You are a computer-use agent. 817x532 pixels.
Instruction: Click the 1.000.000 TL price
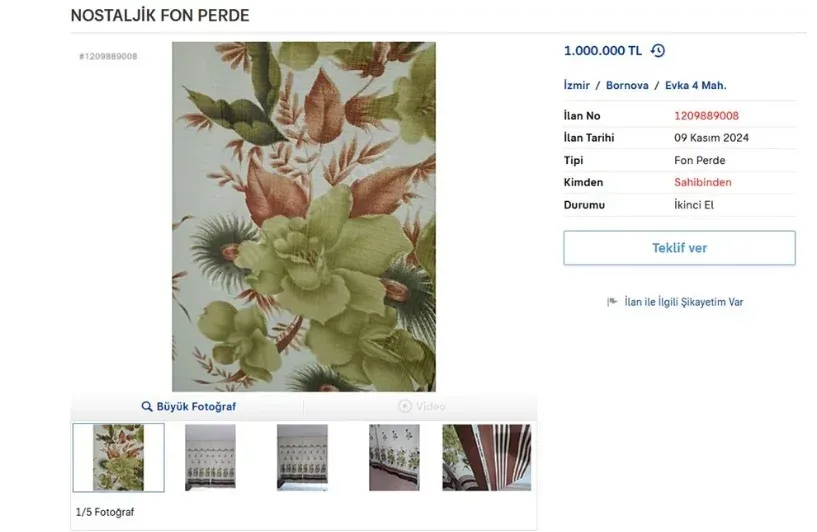click(602, 51)
